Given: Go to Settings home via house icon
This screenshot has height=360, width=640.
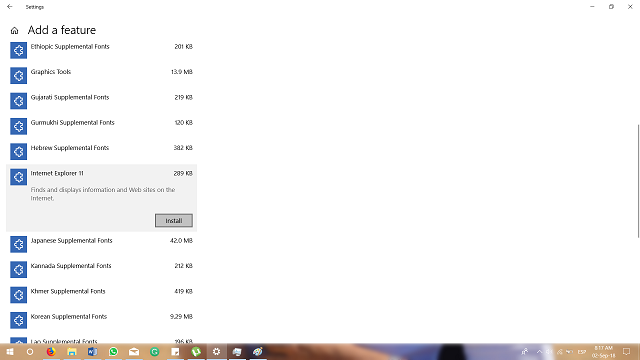Looking at the screenshot, I should coord(15,31).
